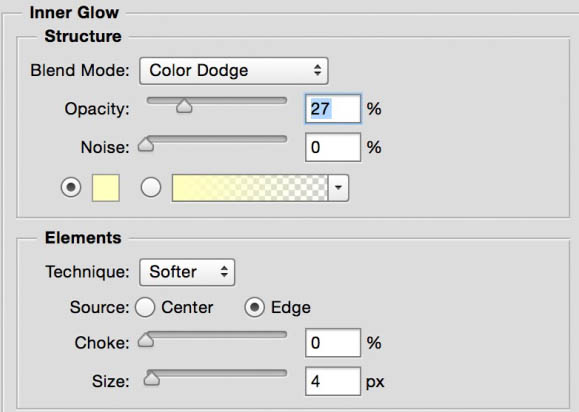Screen dimensions: 579x412
Task: Open the pale yellow glow color swatch
Action: click(106, 188)
